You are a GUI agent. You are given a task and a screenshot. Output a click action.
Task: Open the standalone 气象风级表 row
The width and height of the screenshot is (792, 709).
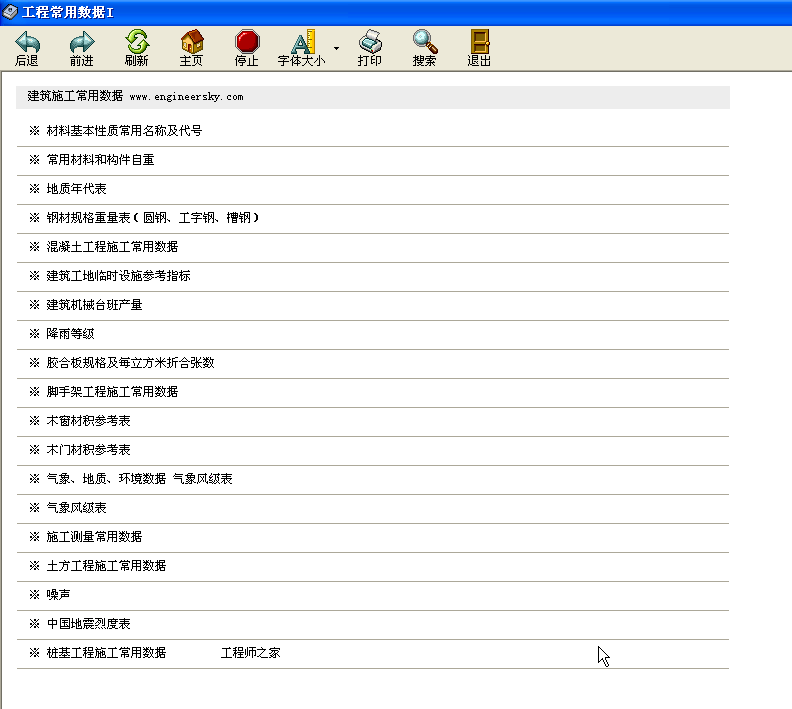point(76,508)
